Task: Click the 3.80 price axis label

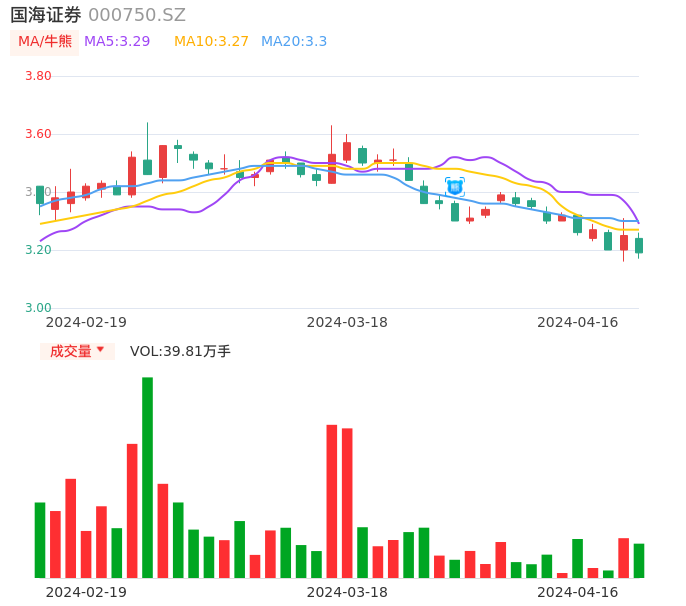Action: [38, 76]
